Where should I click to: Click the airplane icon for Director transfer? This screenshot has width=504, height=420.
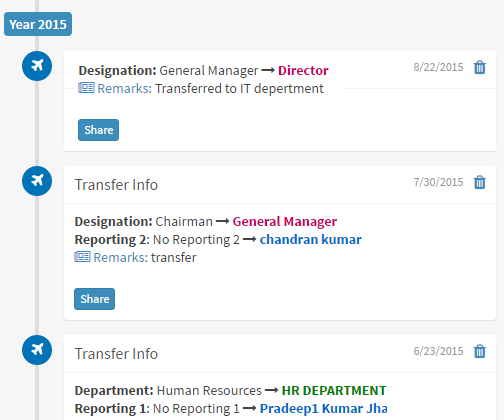[x=37, y=66]
